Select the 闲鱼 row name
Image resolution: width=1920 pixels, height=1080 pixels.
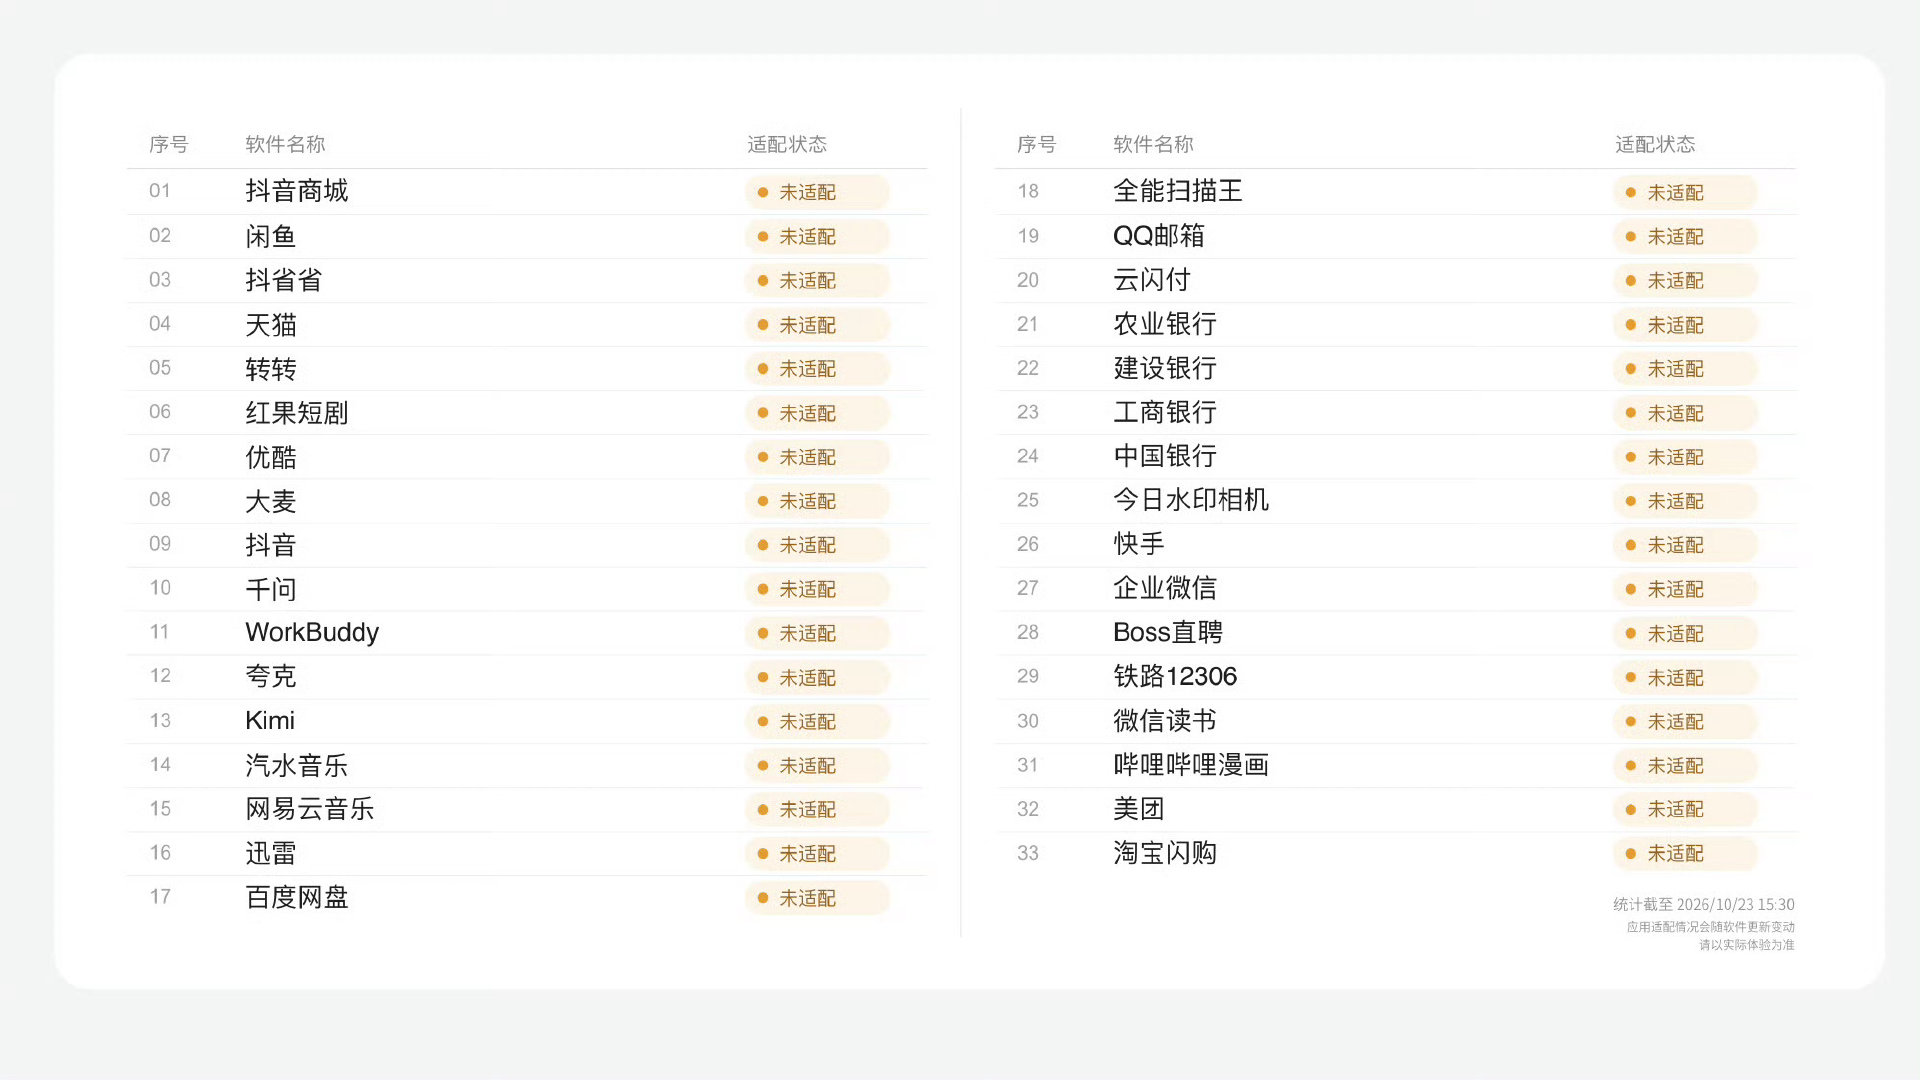(271, 236)
